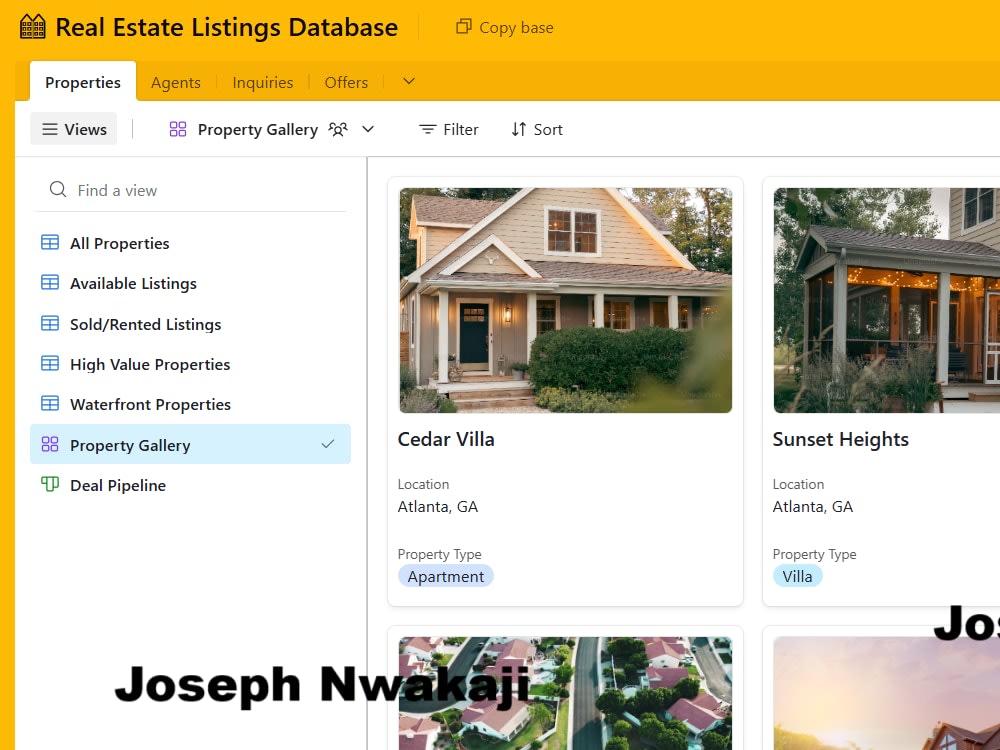This screenshot has height=750, width=1000.
Task: Click the gallery grid icon in toolbar
Action: (x=178, y=129)
